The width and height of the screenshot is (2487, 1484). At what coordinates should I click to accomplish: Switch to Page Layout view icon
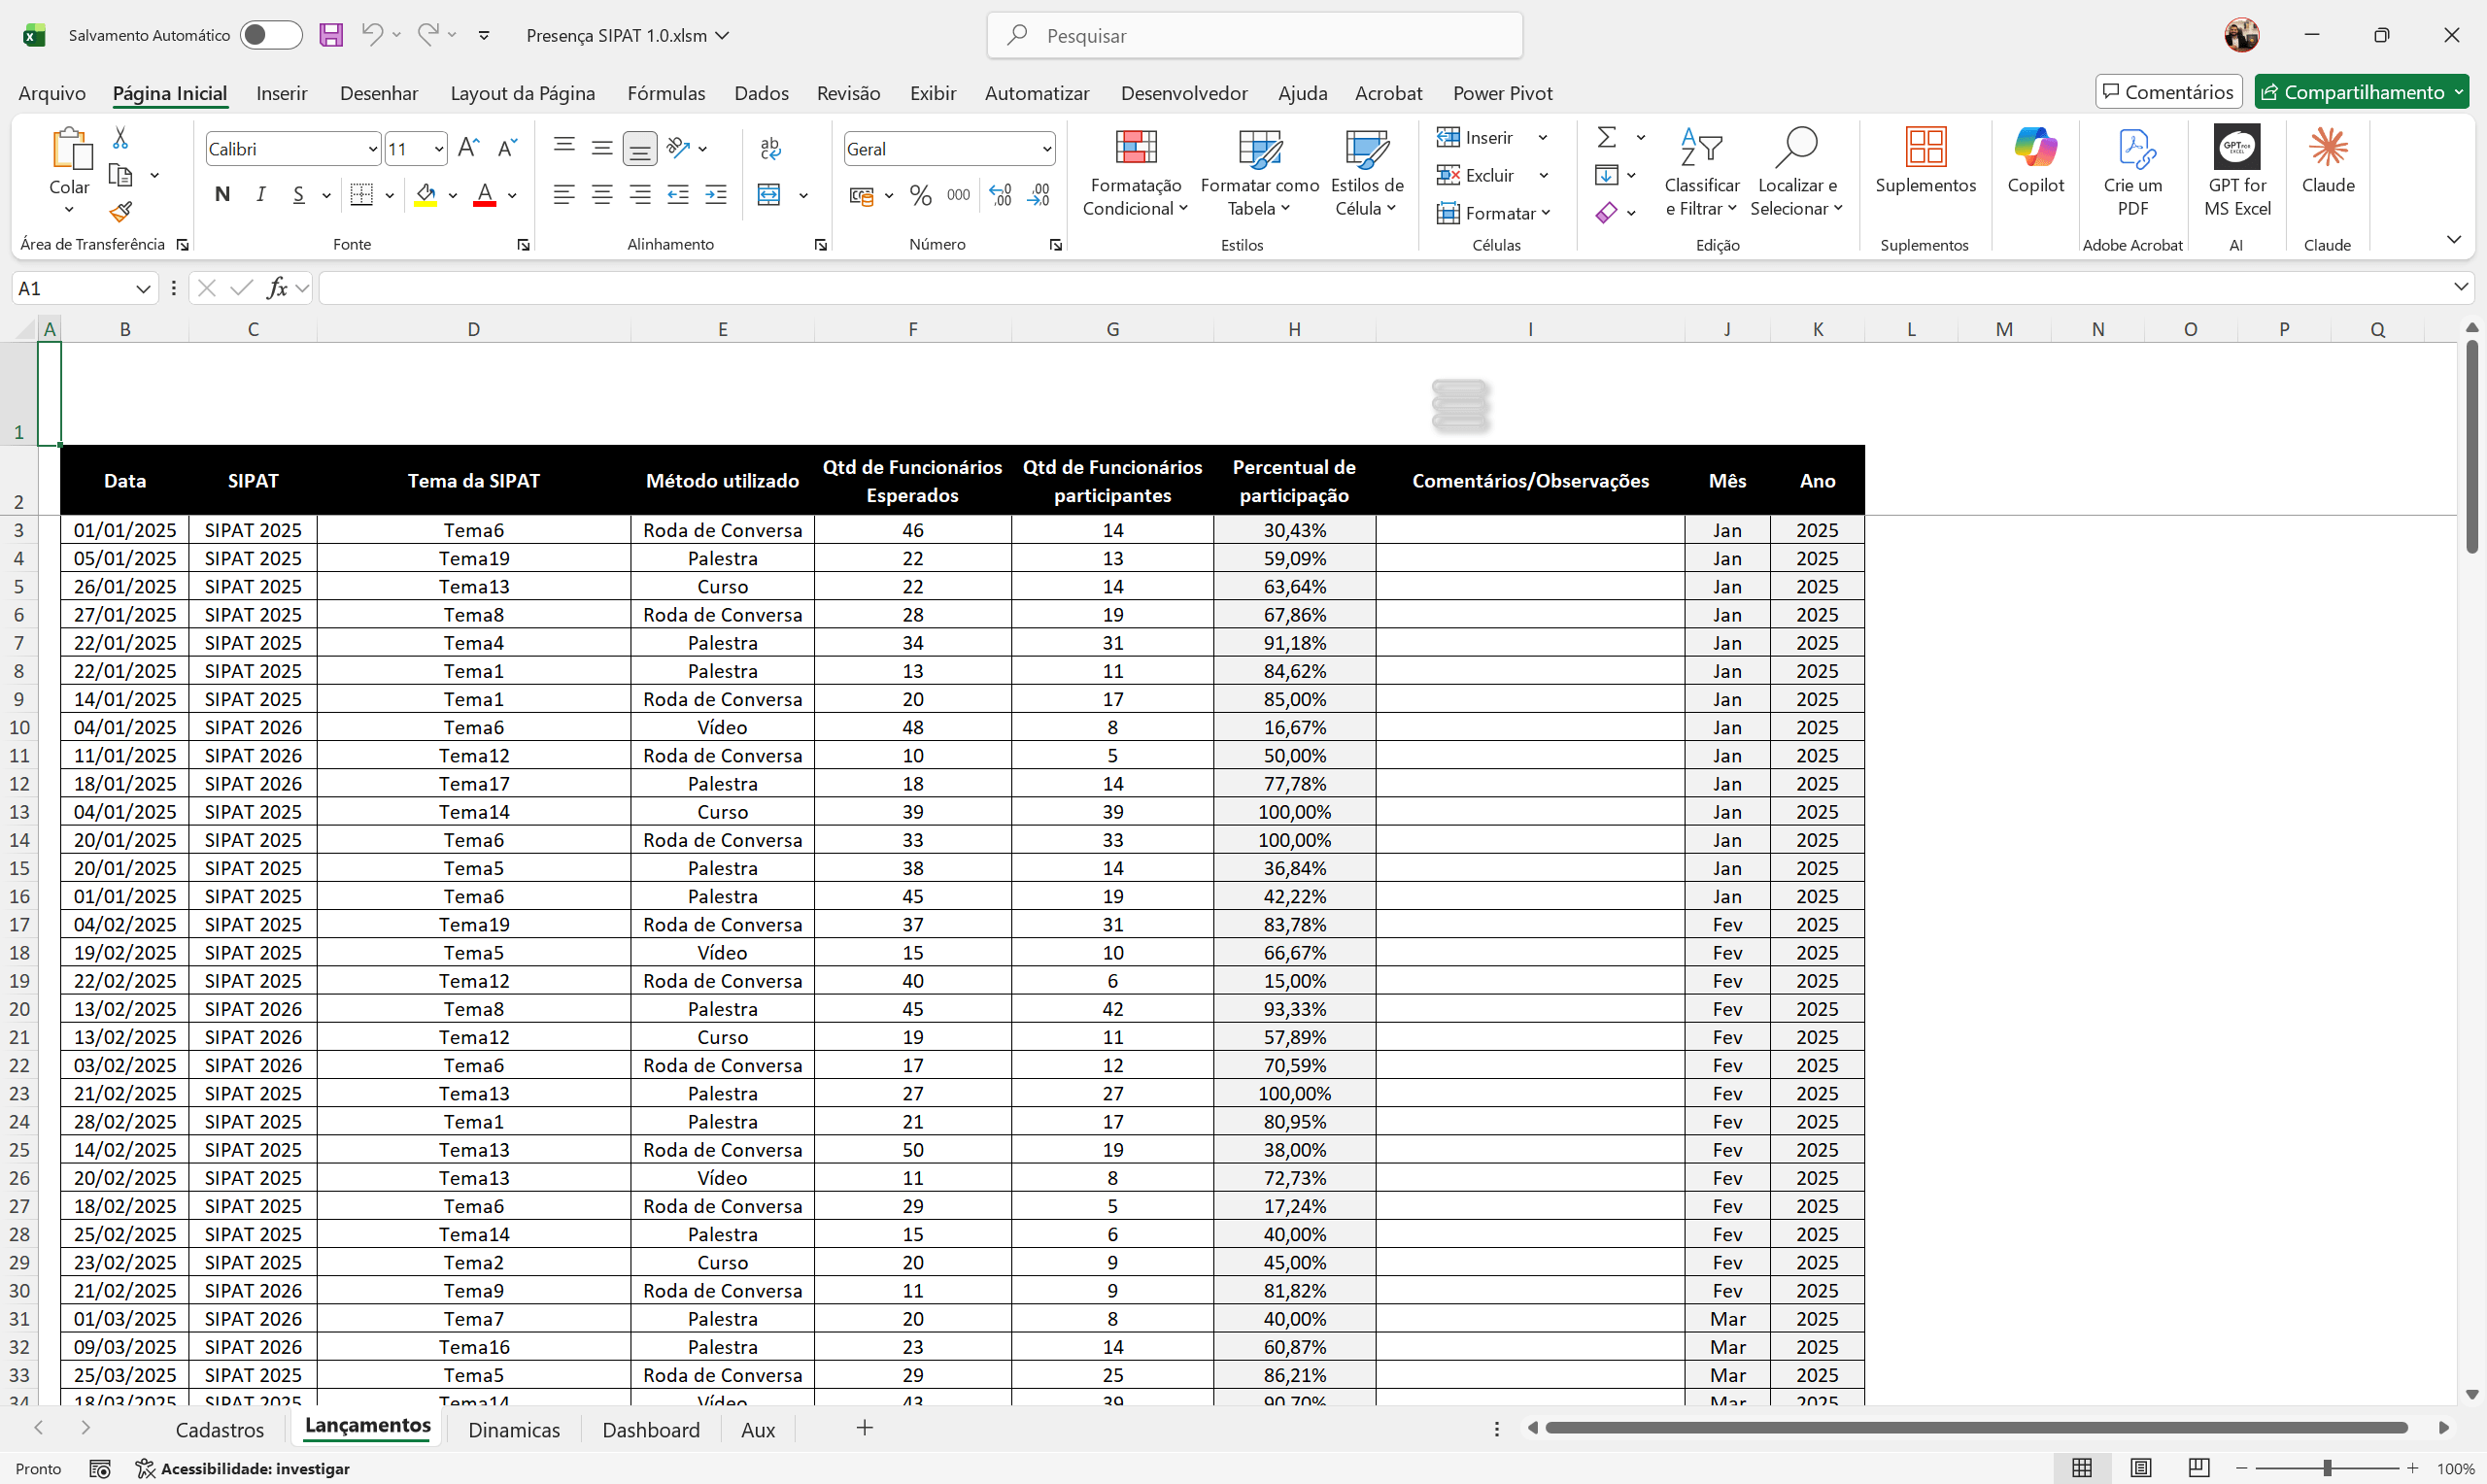click(2140, 1468)
